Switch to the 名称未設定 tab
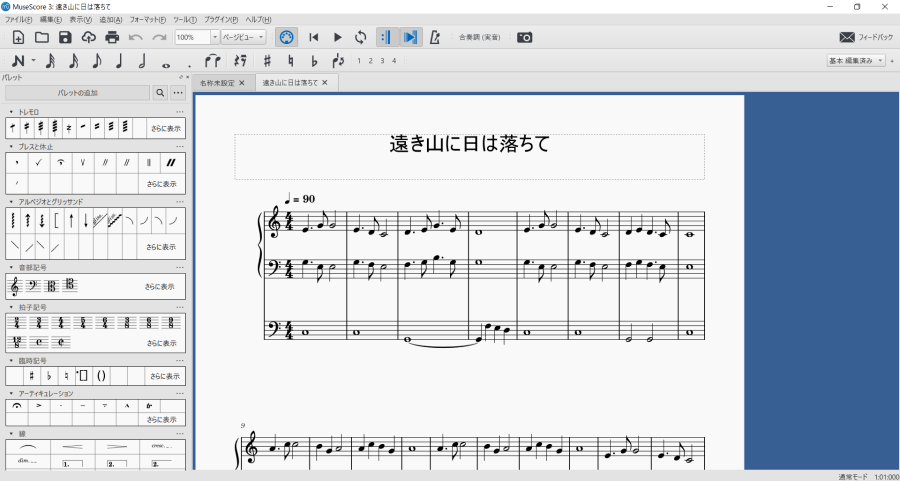This screenshot has width=900, height=481. [218, 83]
